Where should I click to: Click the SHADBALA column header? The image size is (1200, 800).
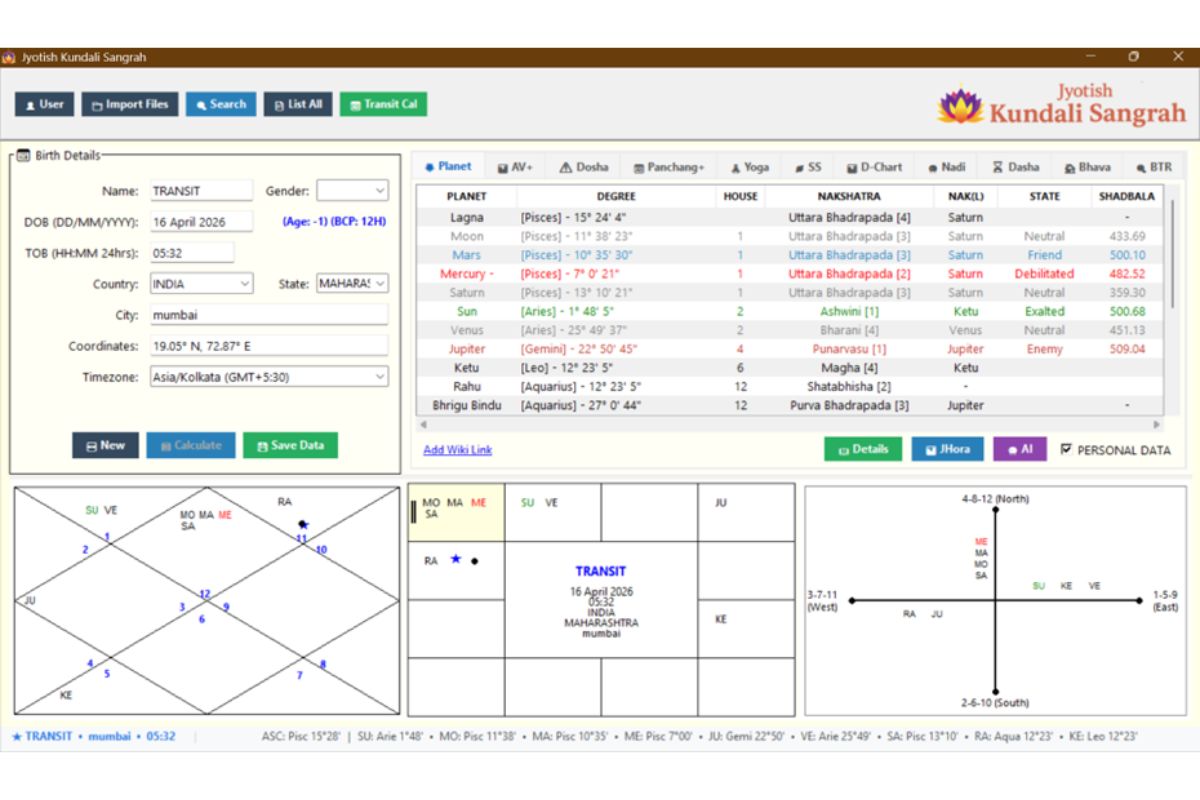point(1126,196)
